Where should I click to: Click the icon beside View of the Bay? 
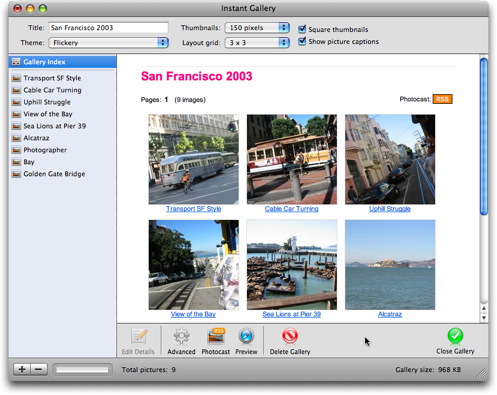[x=16, y=114]
